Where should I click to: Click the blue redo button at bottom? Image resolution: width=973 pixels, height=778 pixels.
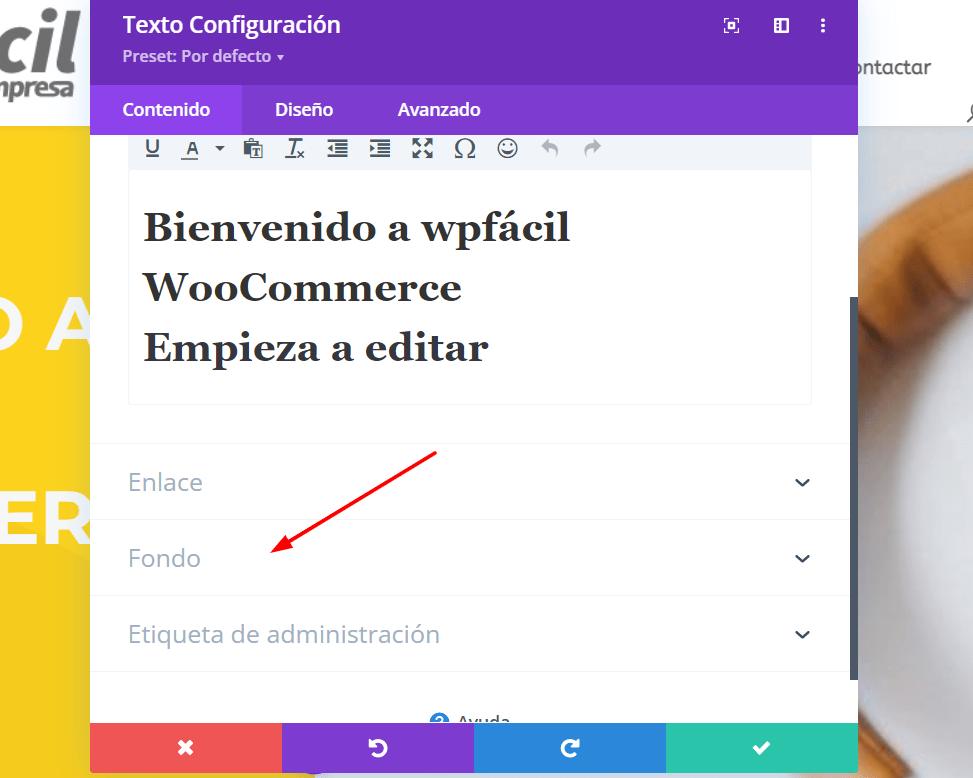pyautogui.click(x=570, y=748)
